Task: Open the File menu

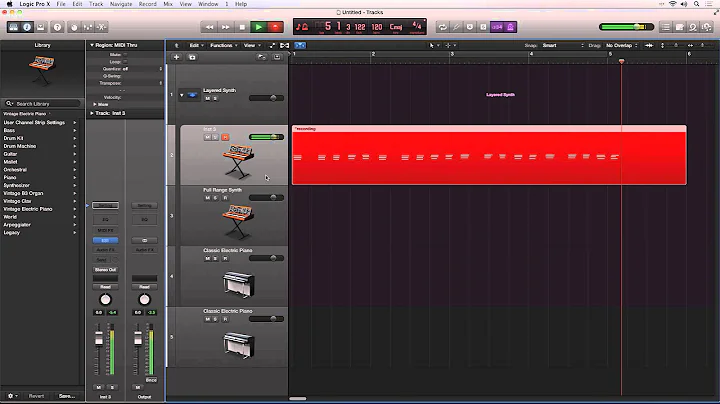Action: [61, 4]
